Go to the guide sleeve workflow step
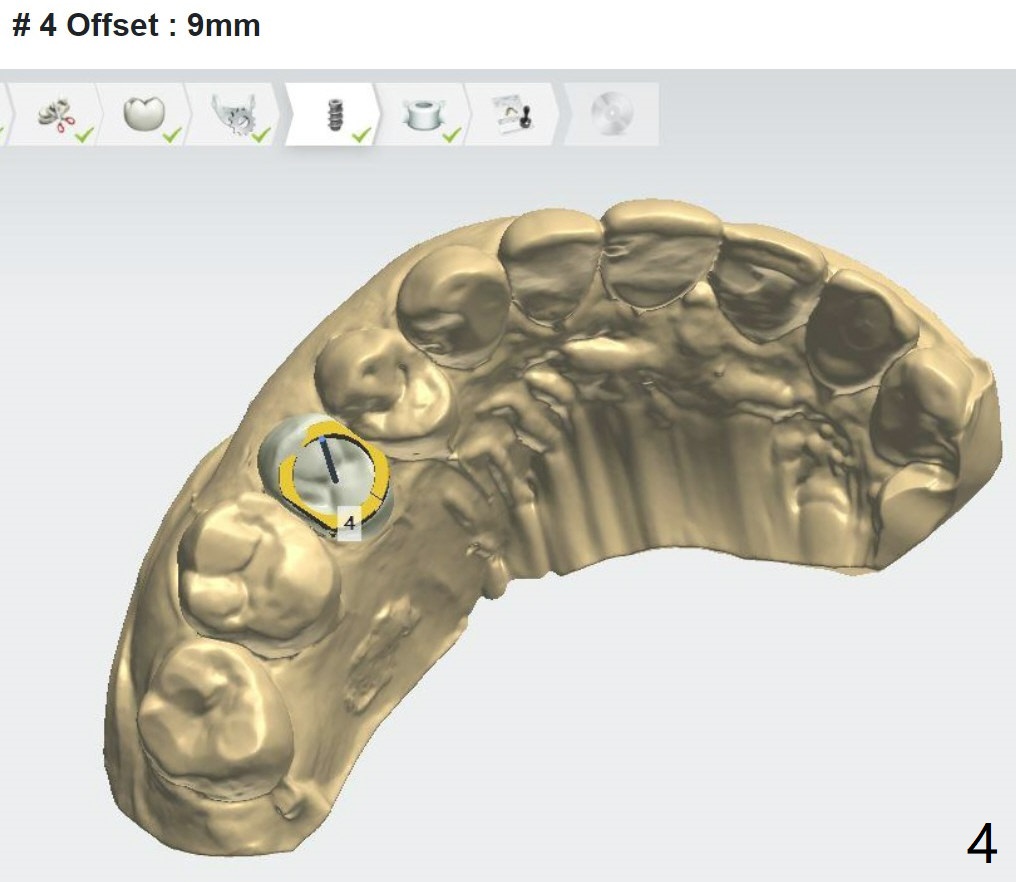Screen dimensions: 1016x882 [425, 115]
